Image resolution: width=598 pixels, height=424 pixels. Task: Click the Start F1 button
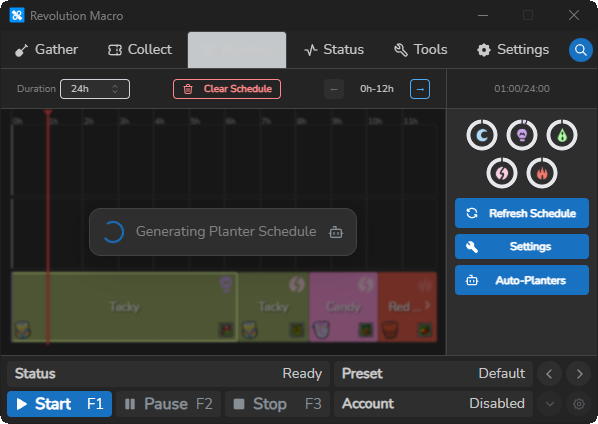point(59,404)
